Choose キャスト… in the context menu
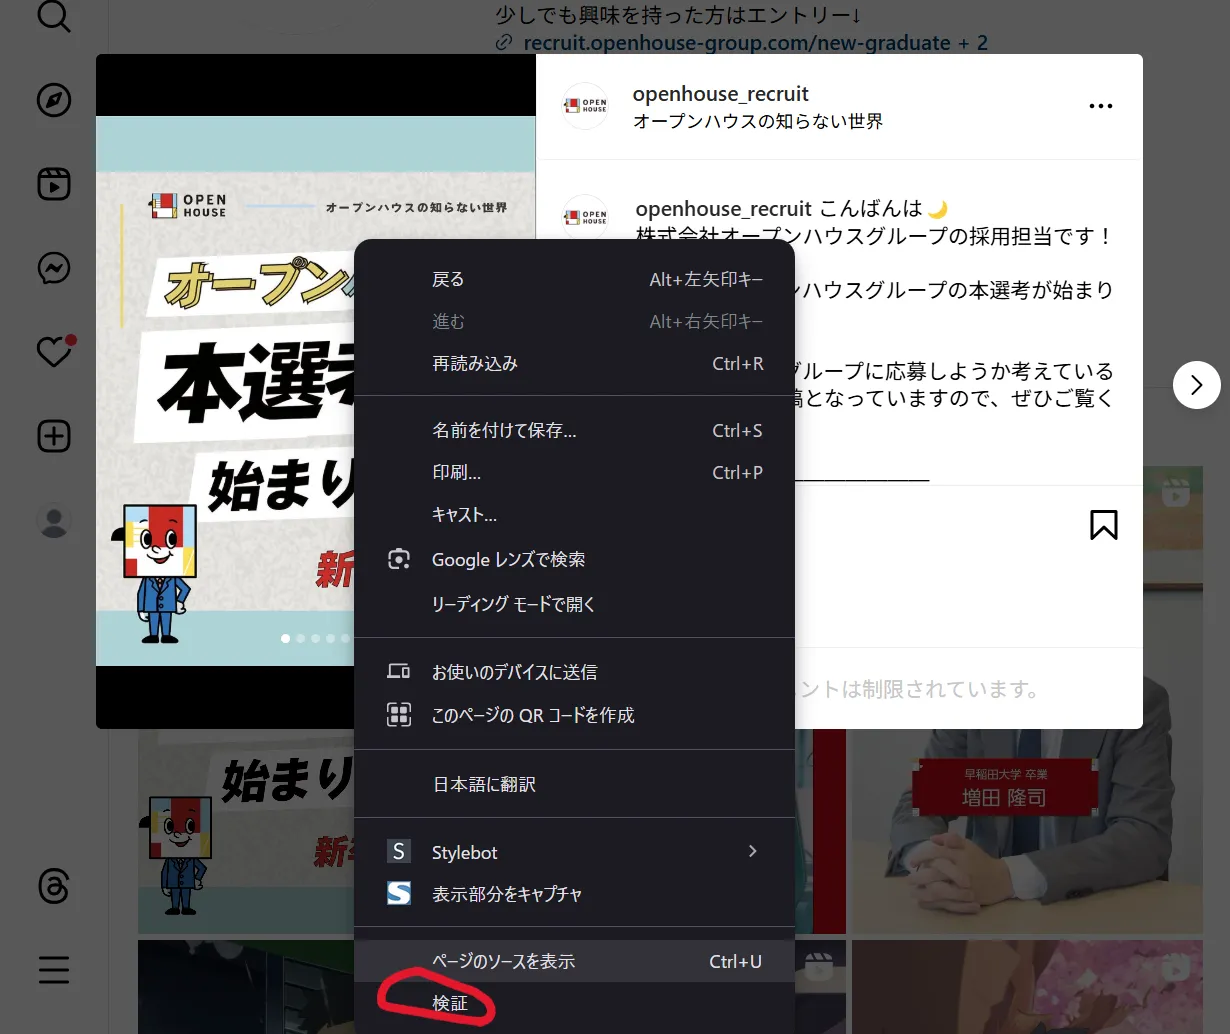Screen dimensions: 1230x1034 574,515
